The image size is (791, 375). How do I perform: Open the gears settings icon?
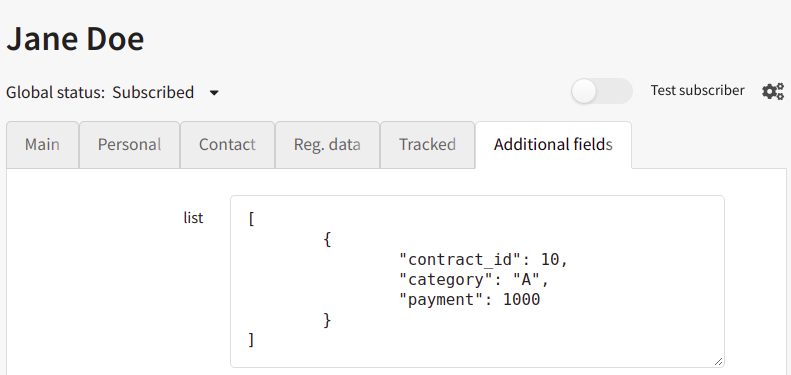773,91
